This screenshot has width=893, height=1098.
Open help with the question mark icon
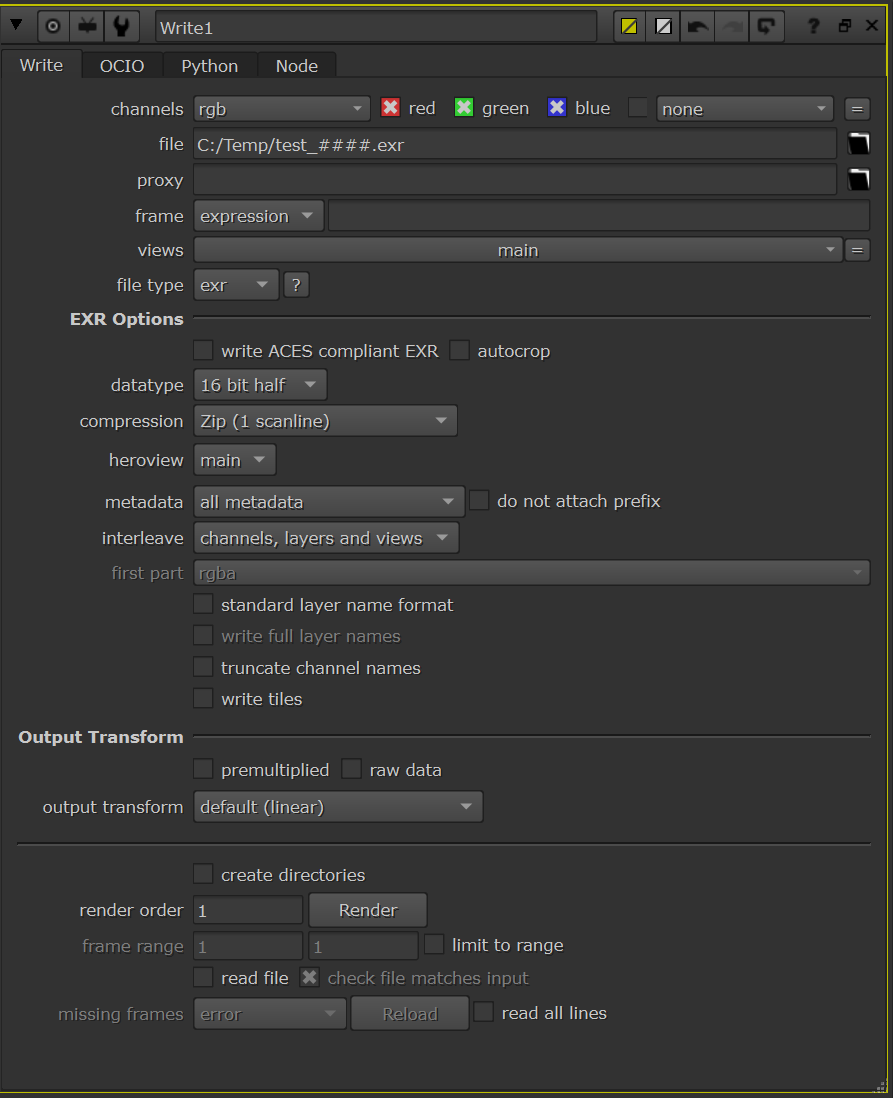coord(813,25)
